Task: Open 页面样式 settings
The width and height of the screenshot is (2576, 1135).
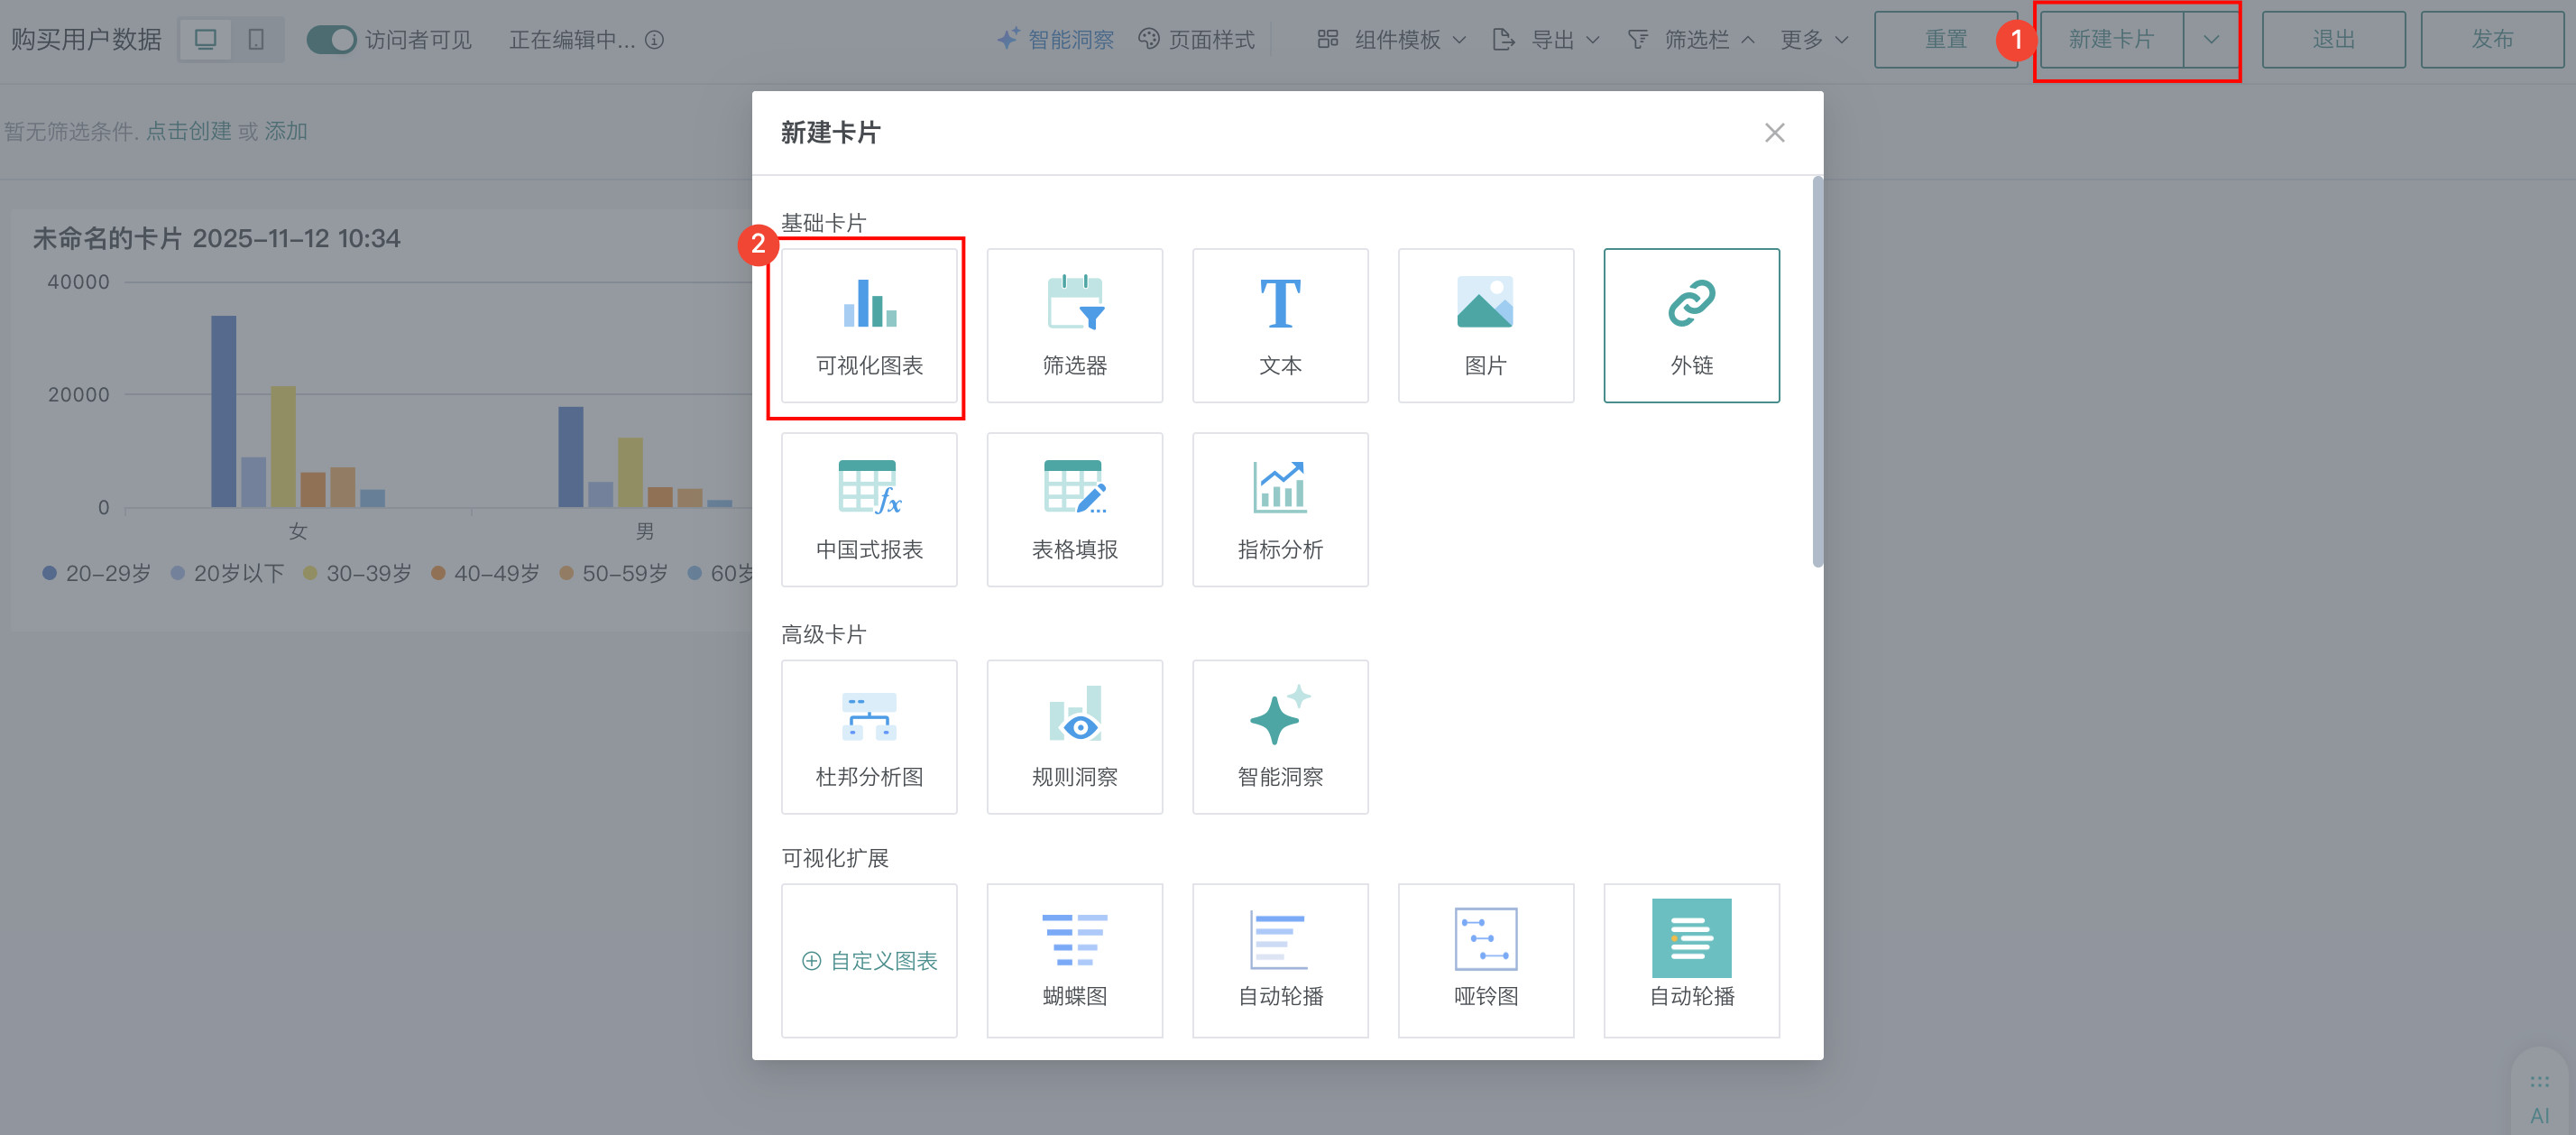Action: point(1197,40)
